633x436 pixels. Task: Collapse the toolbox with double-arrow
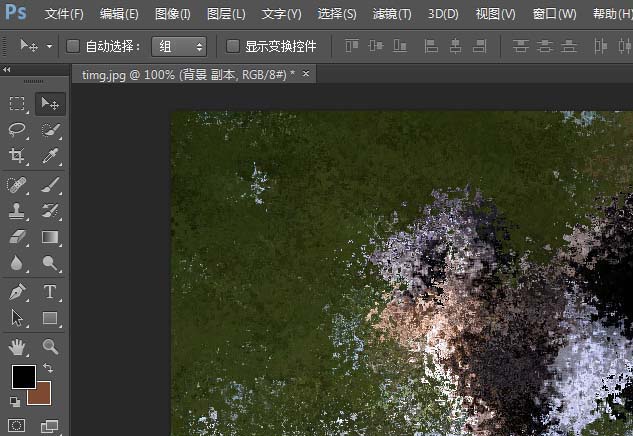pos(6,69)
